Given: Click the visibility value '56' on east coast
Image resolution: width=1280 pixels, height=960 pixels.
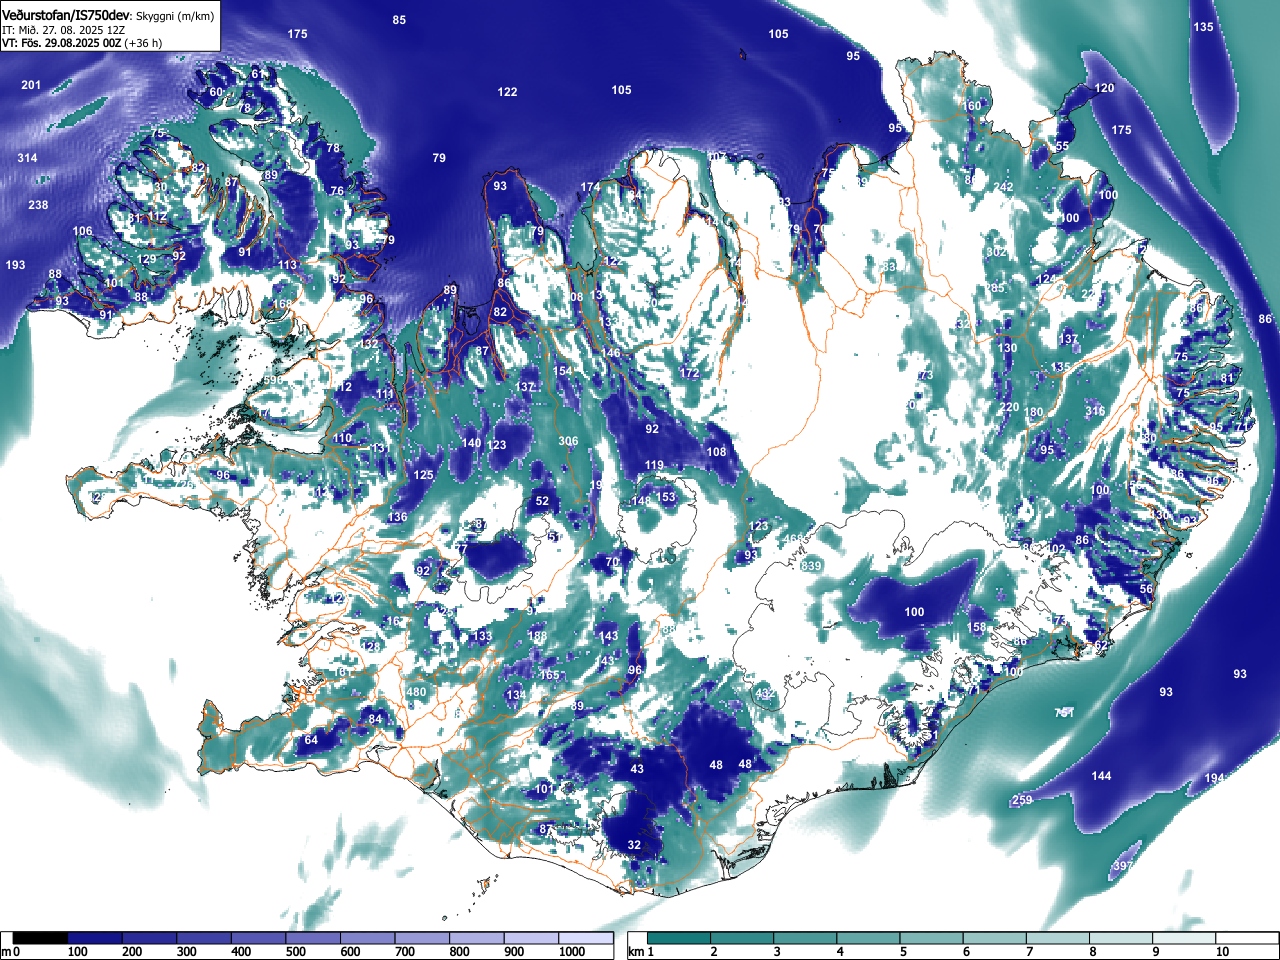Looking at the screenshot, I should coord(1146,589).
